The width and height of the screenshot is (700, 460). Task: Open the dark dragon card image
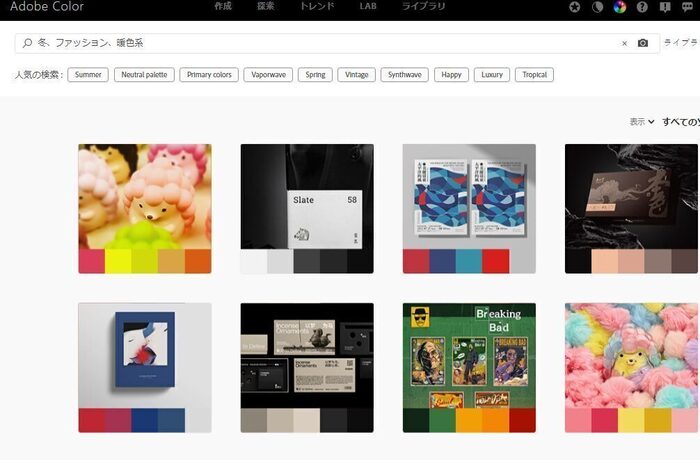pyautogui.click(x=631, y=197)
